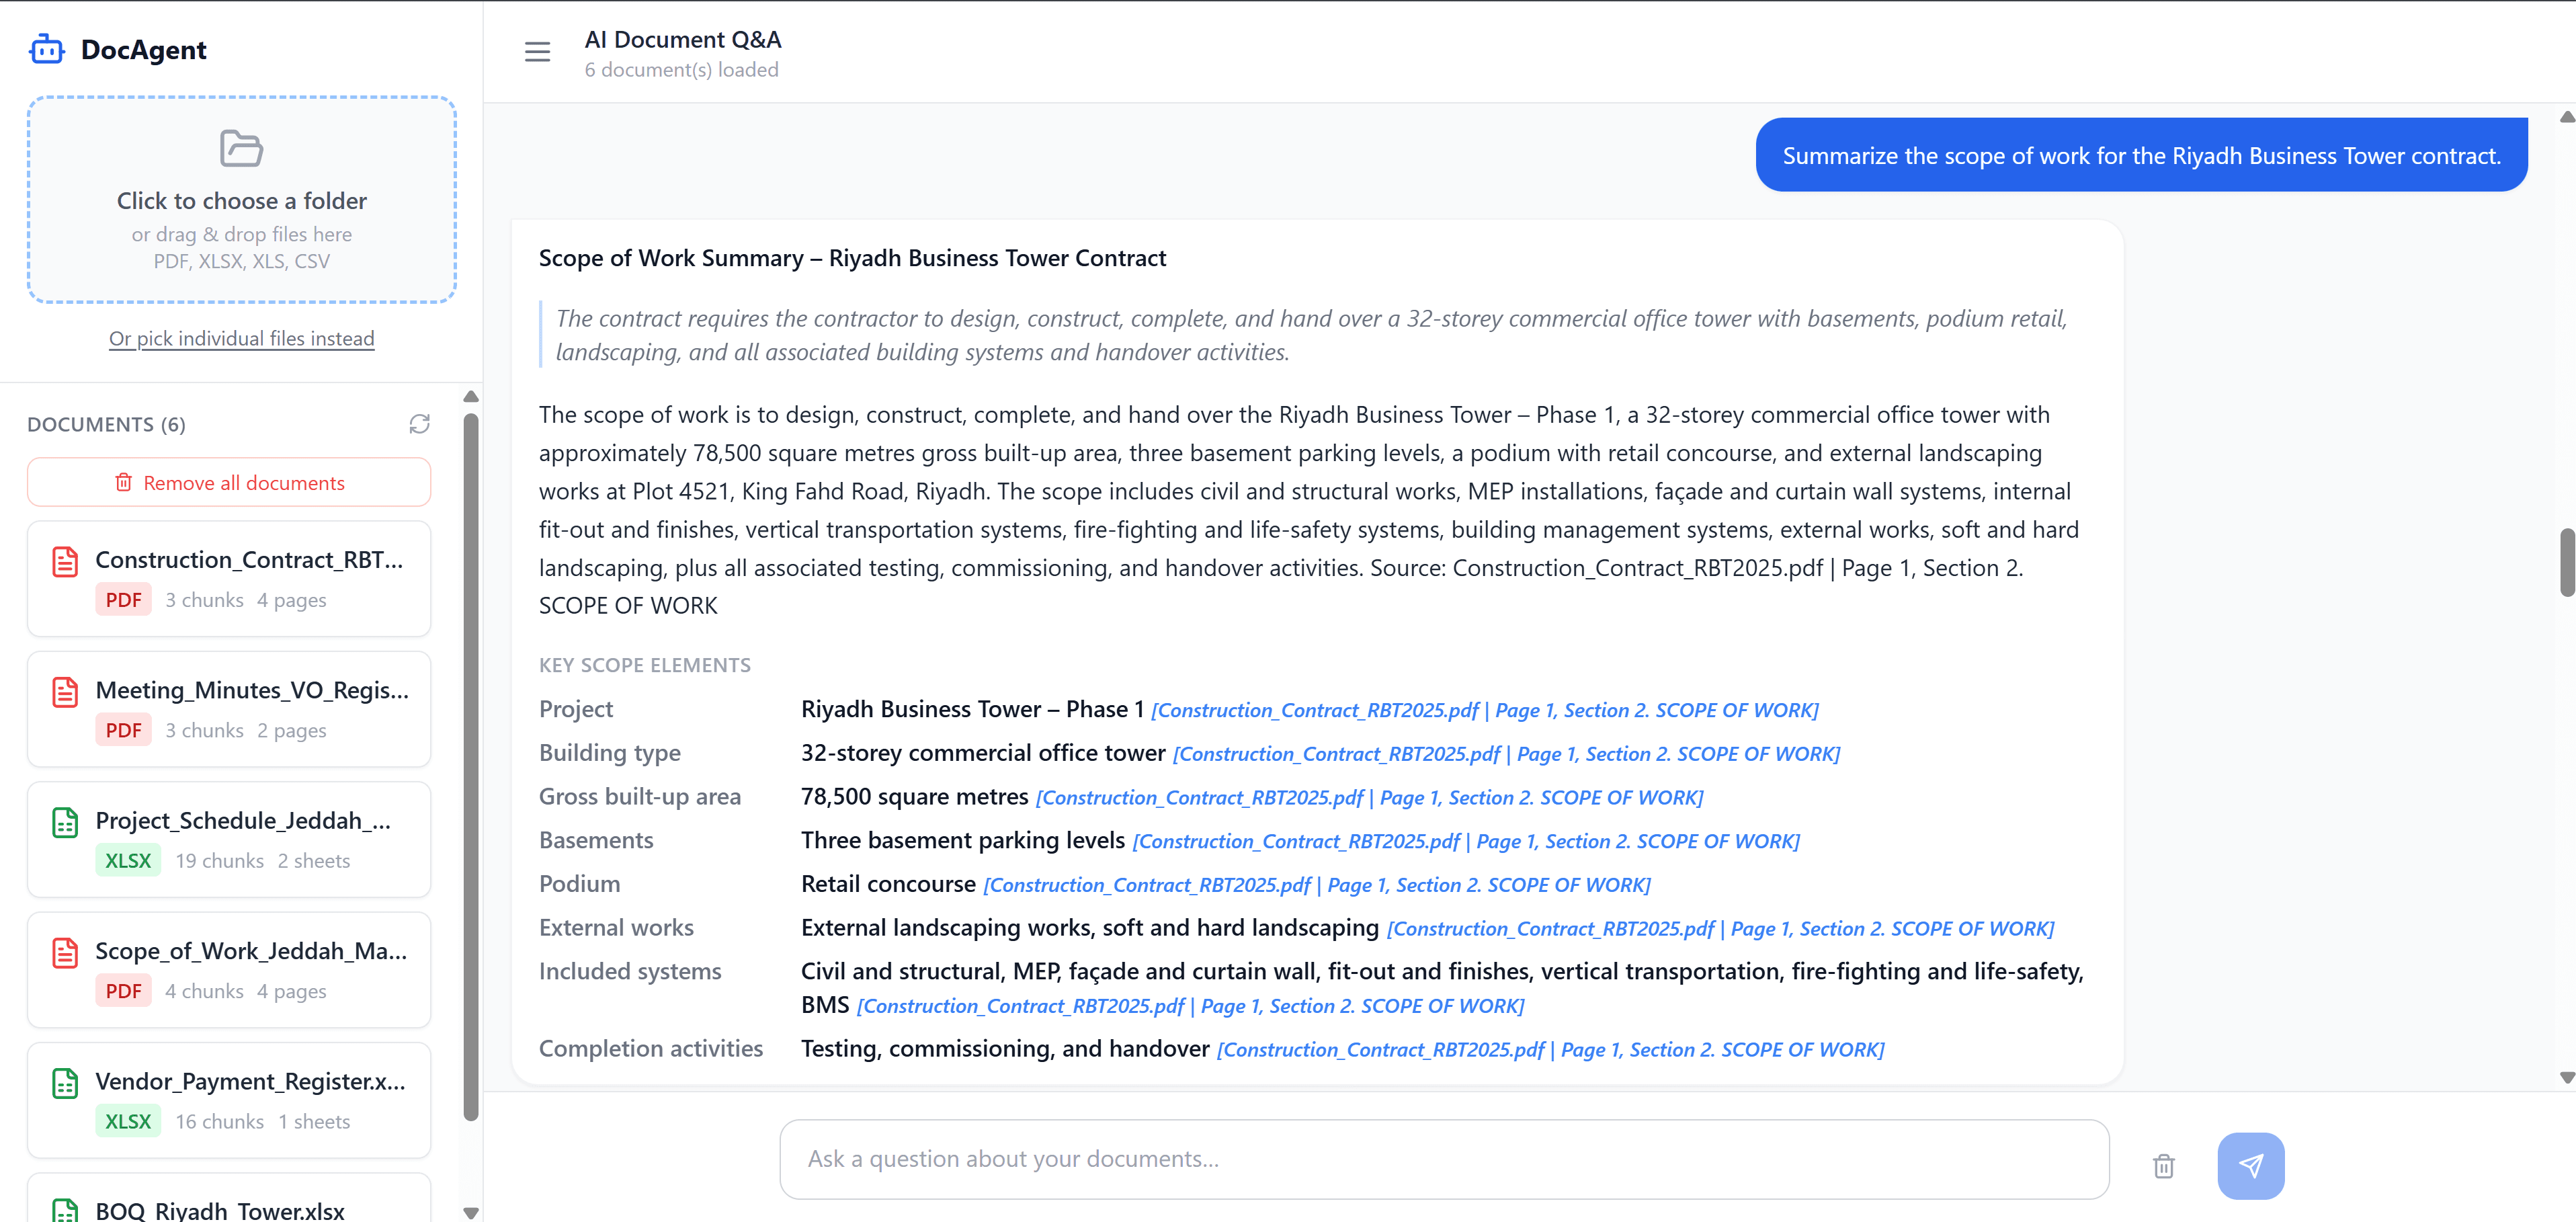Open citation link in Included systems row

pos(1190,1007)
